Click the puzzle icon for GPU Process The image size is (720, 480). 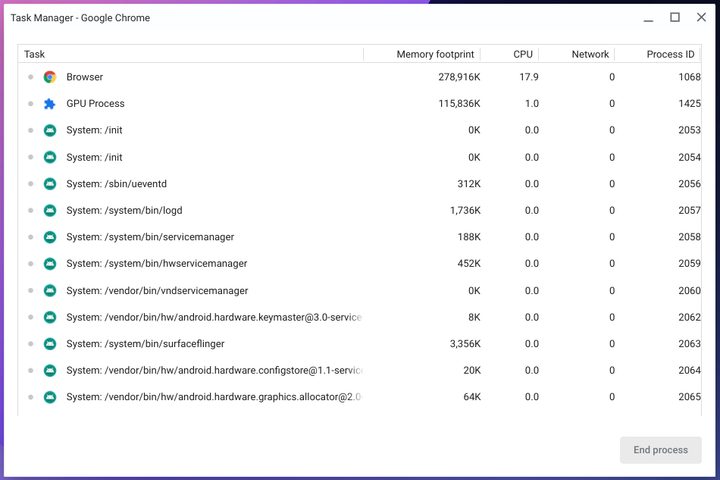coord(50,104)
